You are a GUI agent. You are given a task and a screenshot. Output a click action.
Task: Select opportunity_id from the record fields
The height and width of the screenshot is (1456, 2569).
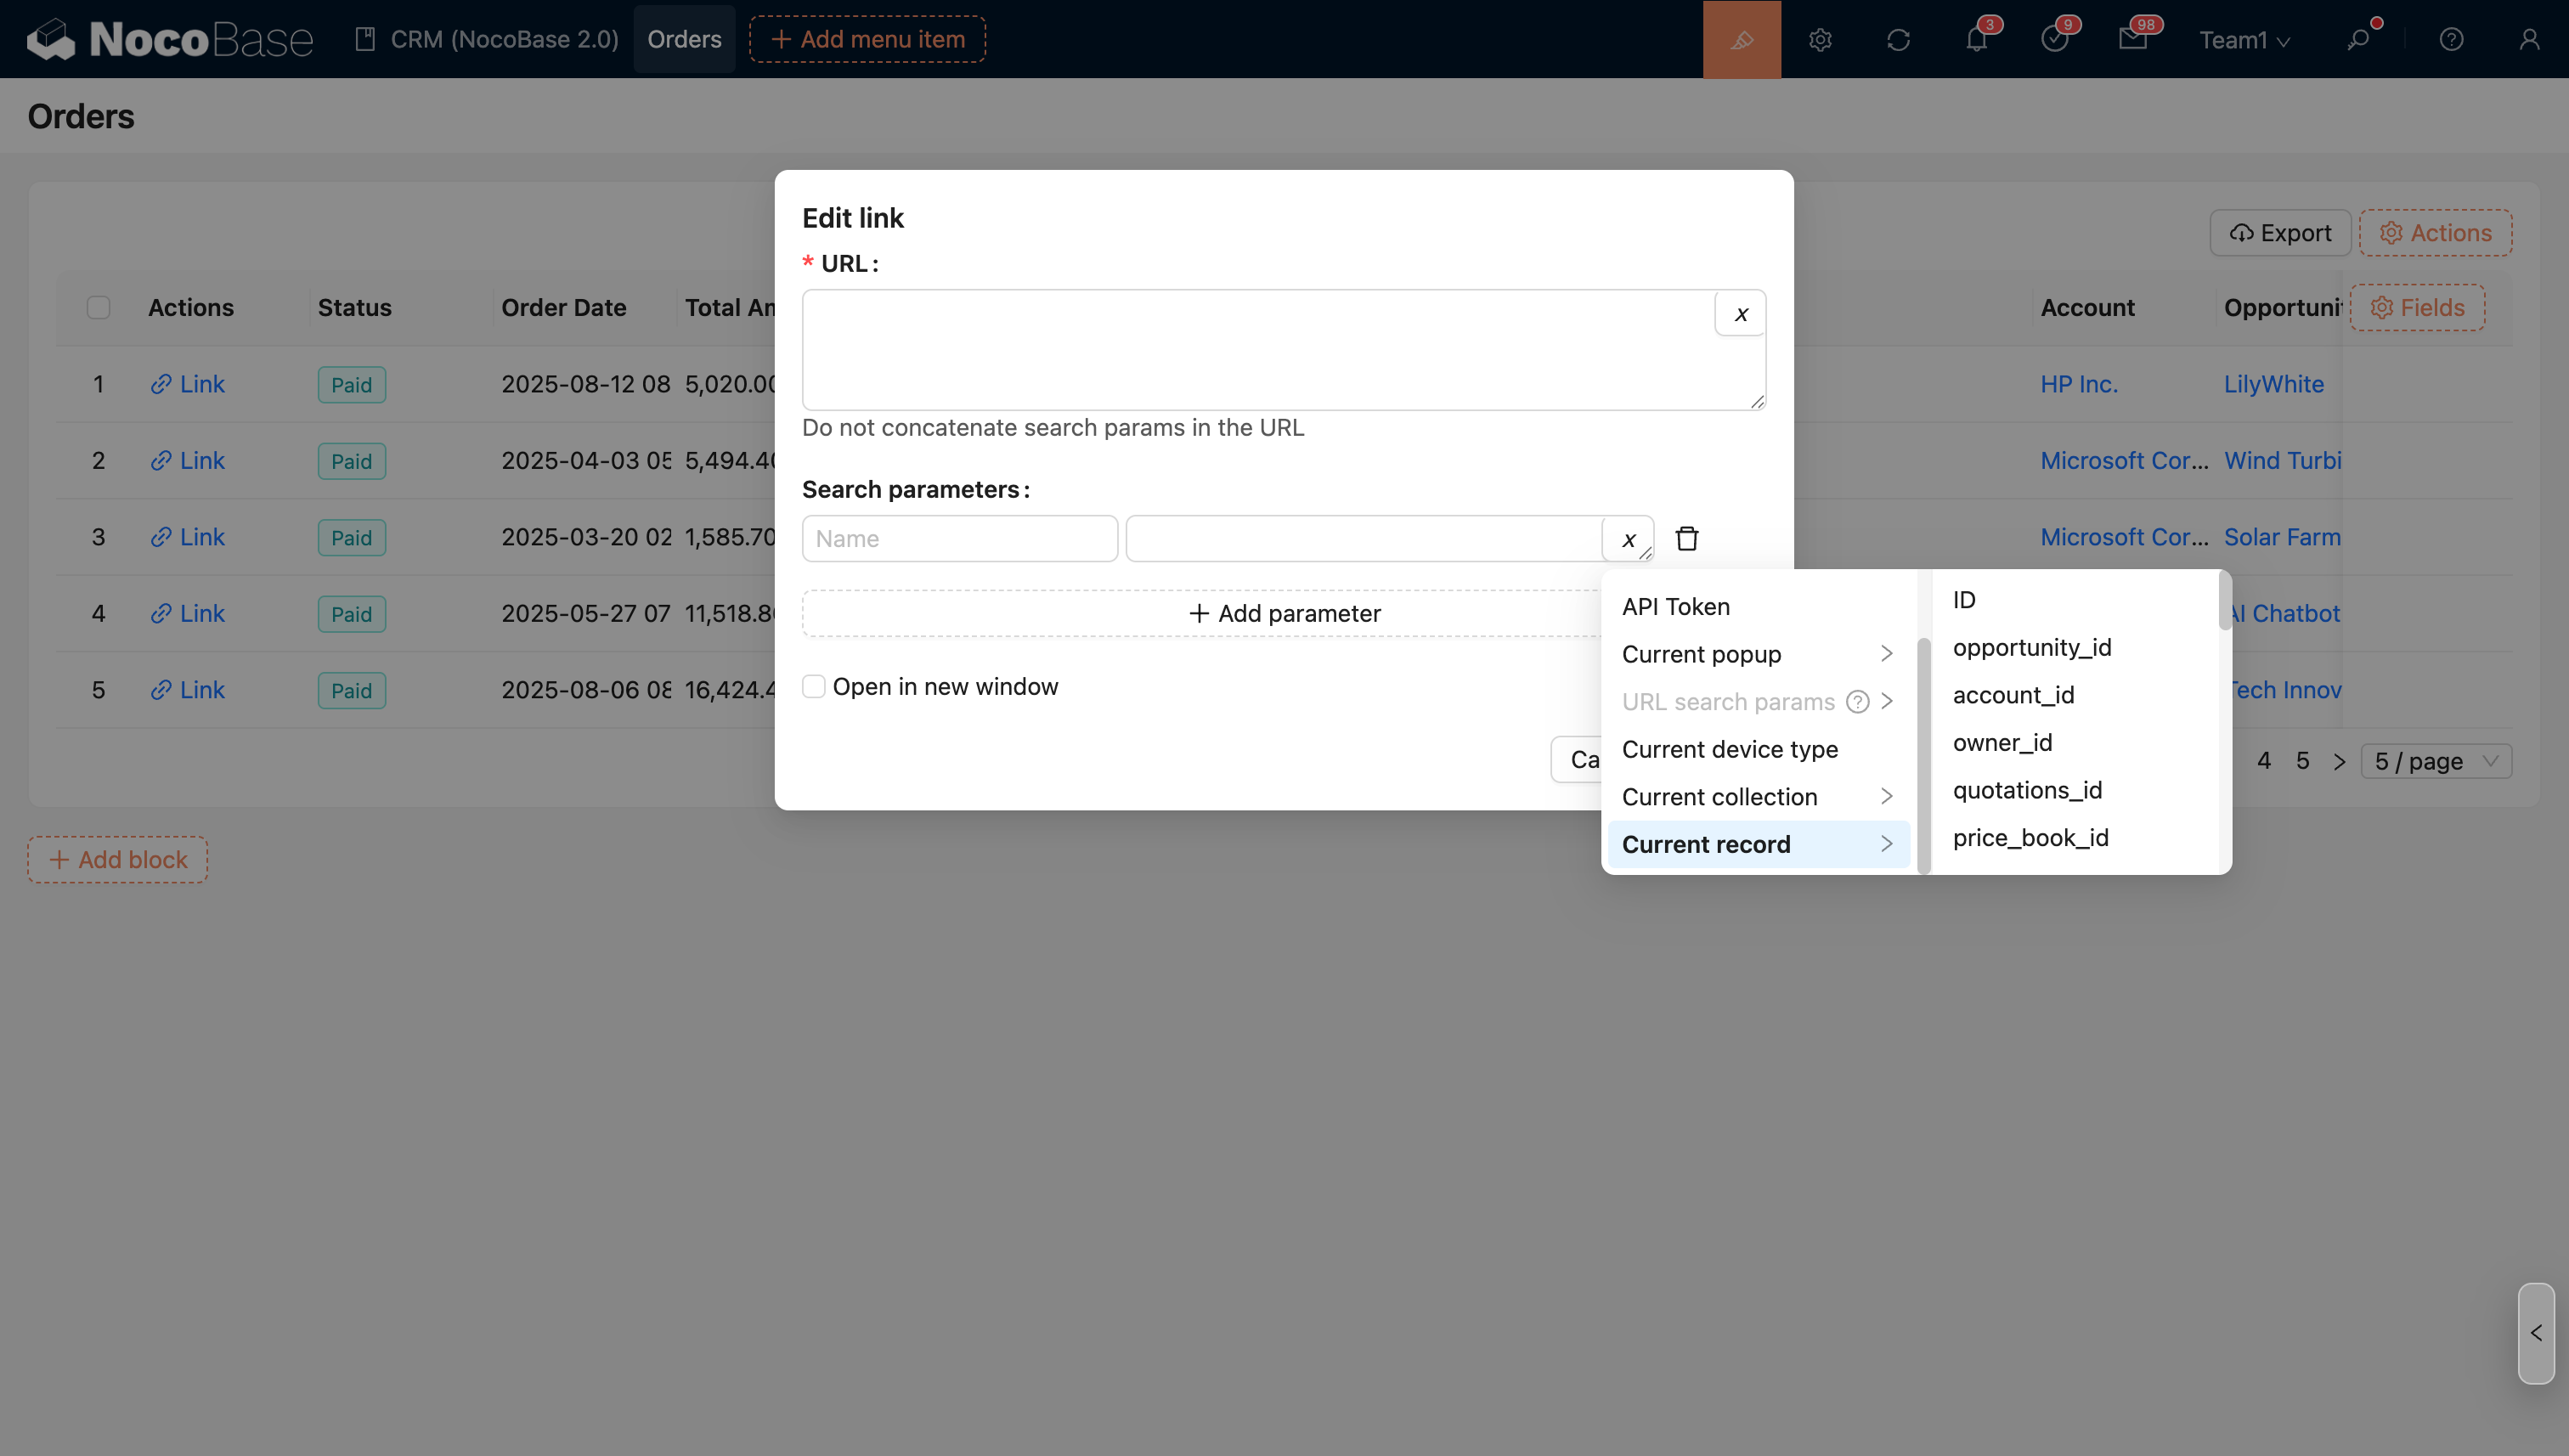pos(2031,648)
